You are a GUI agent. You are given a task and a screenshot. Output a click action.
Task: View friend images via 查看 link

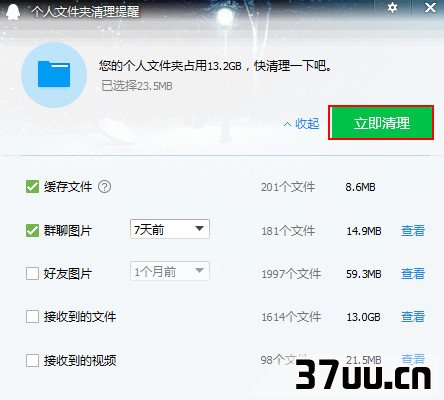pyautogui.click(x=413, y=274)
